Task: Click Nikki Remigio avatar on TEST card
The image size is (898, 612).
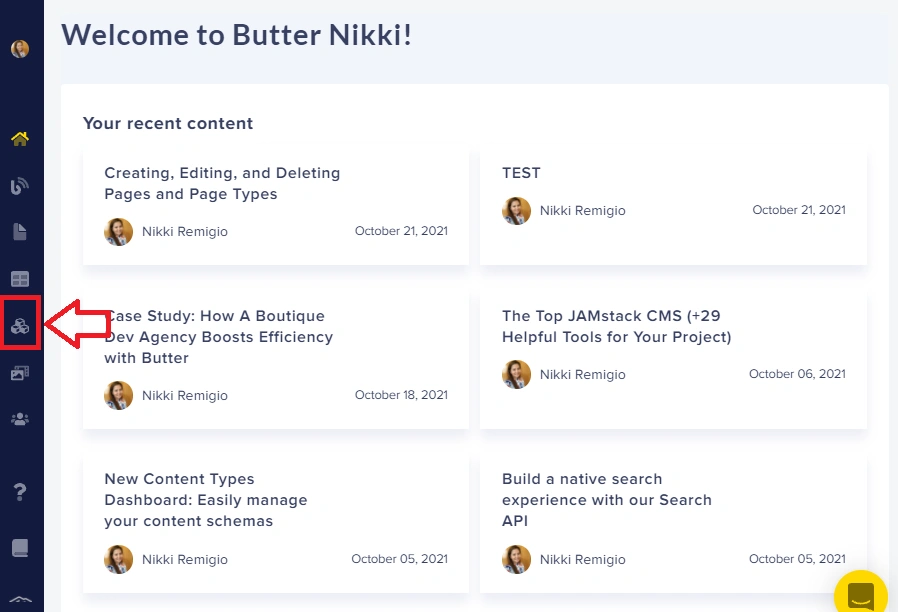Action: (x=517, y=211)
